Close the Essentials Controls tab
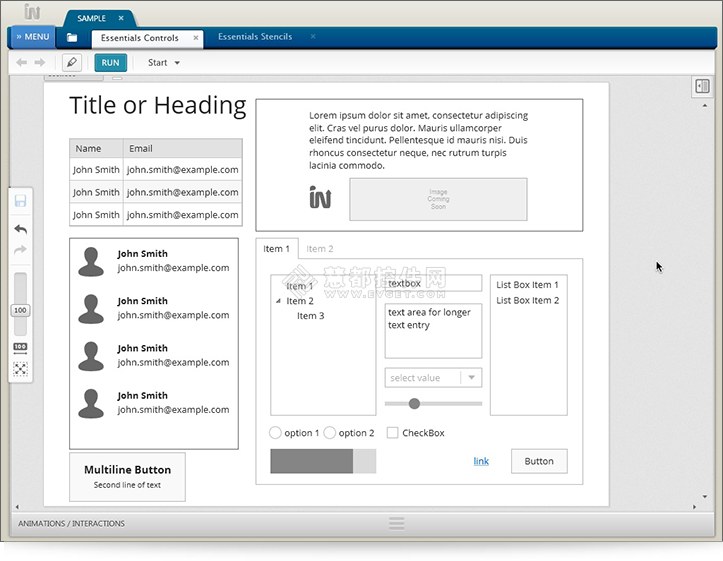This screenshot has height=561, width=723. pyautogui.click(x=196, y=38)
